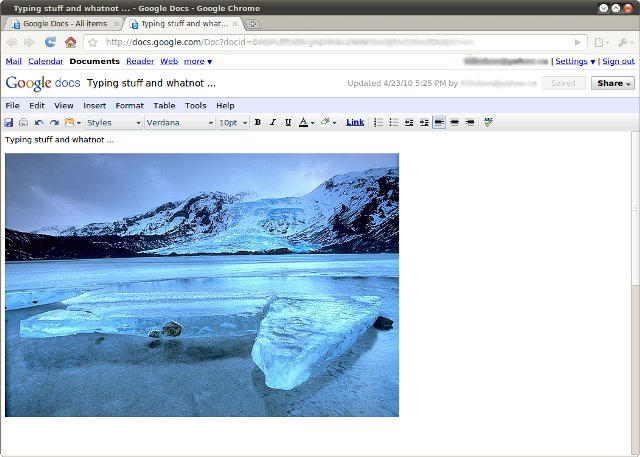
Task: Go to browser home page
Action: (x=71, y=42)
